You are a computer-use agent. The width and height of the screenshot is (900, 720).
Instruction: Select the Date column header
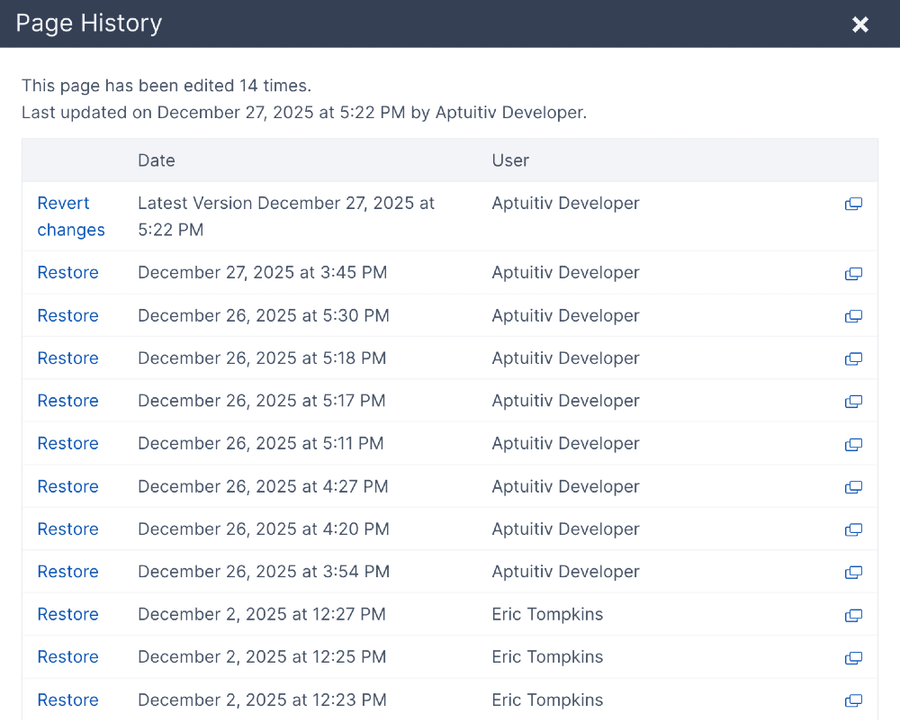click(x=156, y=160)
